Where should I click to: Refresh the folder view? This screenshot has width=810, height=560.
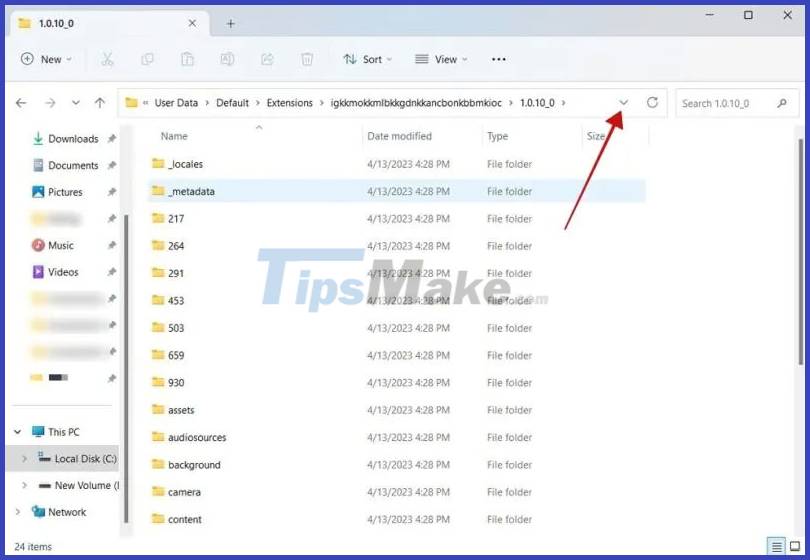click(652, 102)
